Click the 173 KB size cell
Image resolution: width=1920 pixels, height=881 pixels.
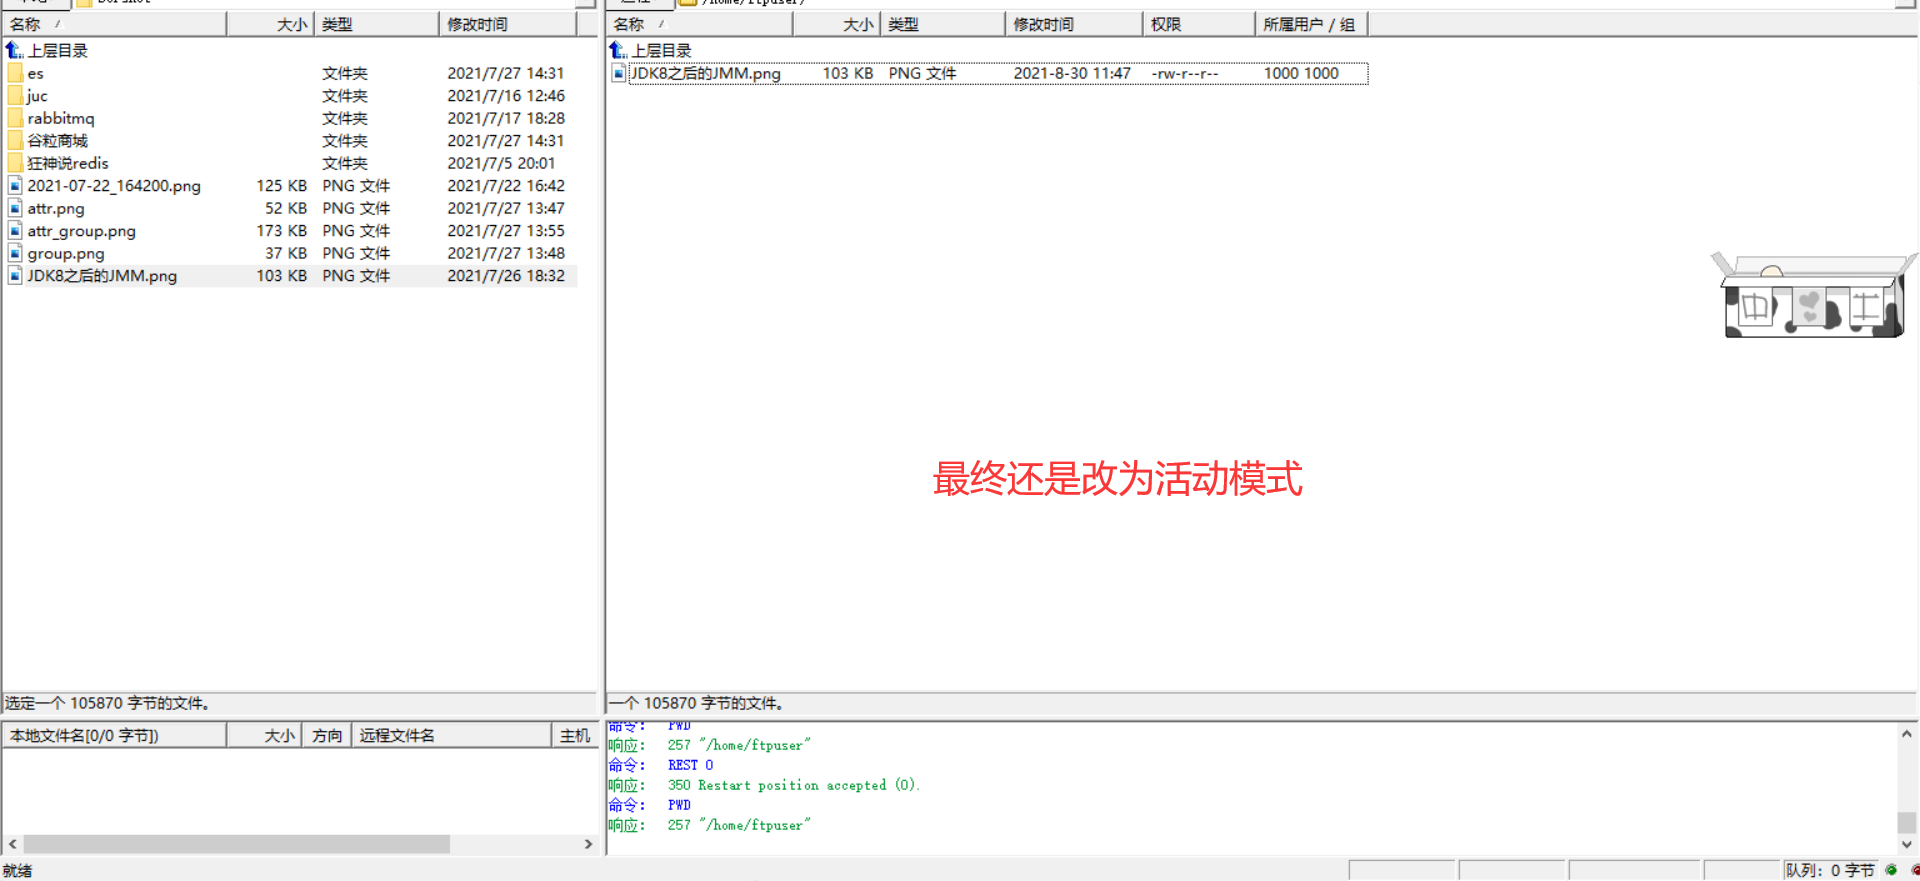click(x=282, y=231)
